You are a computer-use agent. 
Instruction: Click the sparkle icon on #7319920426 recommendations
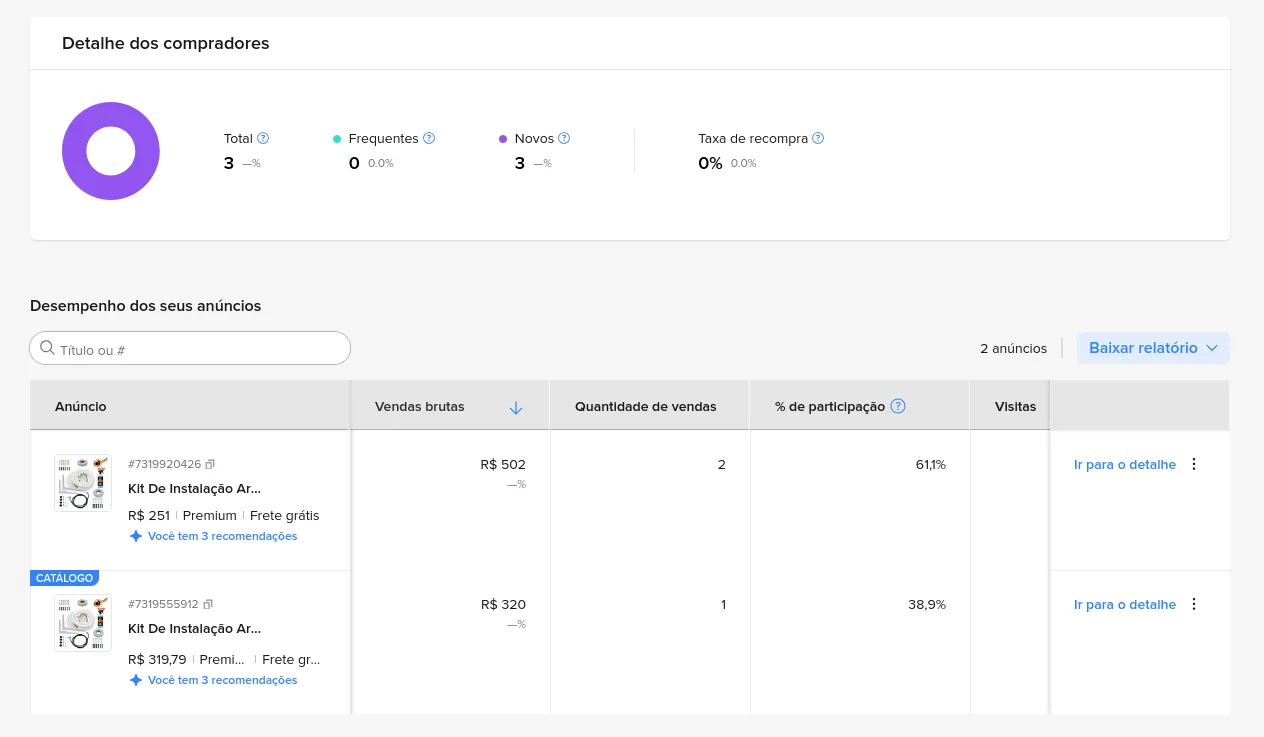coord(136,536)
